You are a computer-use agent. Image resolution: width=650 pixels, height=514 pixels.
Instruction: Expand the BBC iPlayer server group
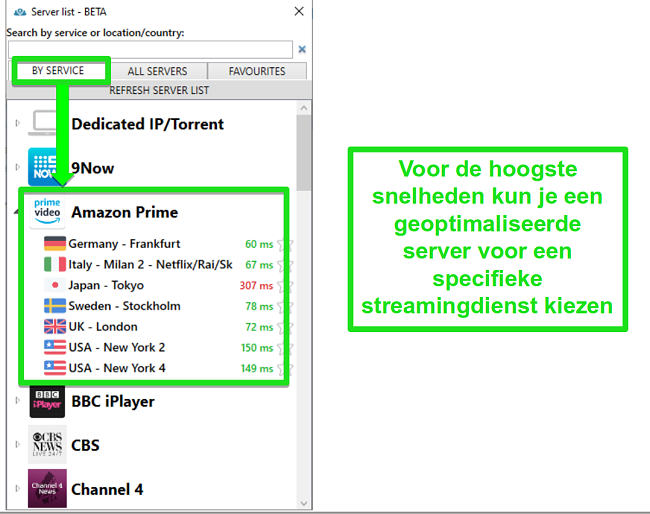coord(17,400)
